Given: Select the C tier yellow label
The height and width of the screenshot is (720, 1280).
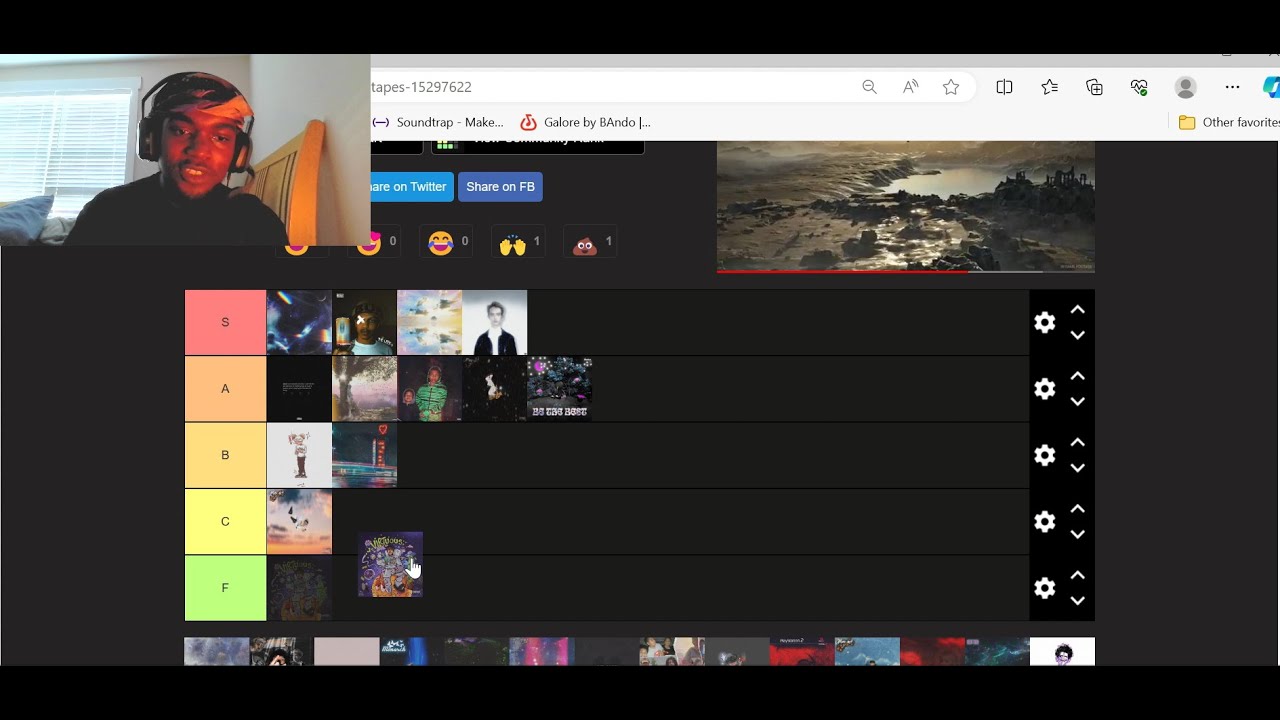Looking at the screenshot, I should [x=225, y=521].
